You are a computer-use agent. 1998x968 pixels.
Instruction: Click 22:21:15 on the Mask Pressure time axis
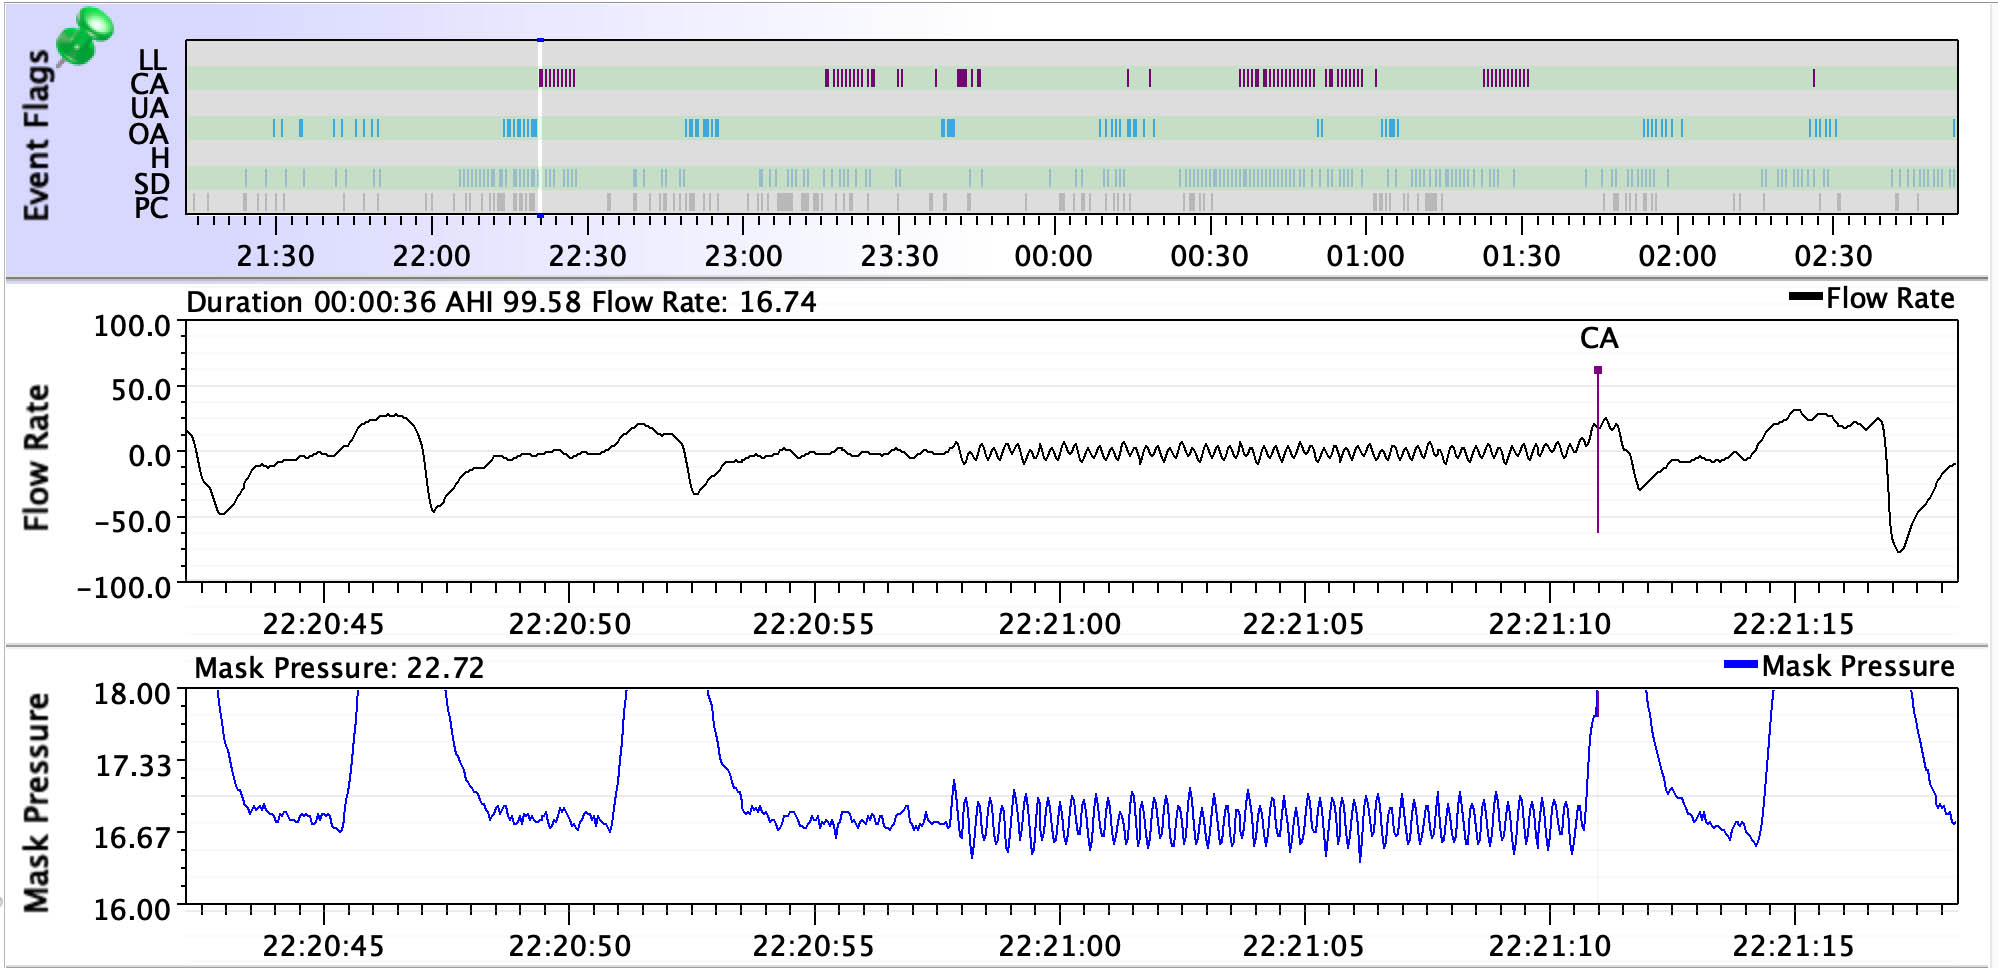coord(1794,946)
